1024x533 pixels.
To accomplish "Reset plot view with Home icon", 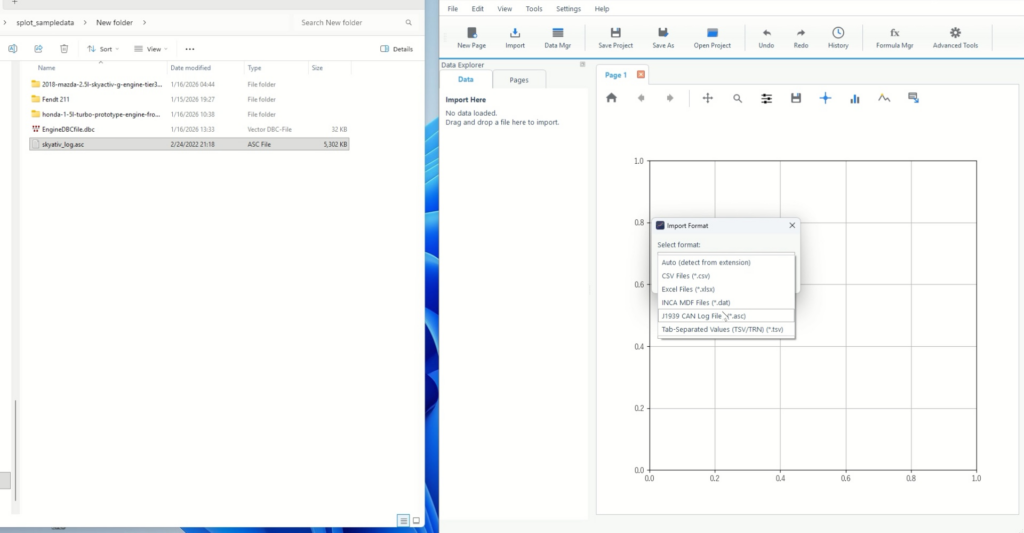I will 612,98.
